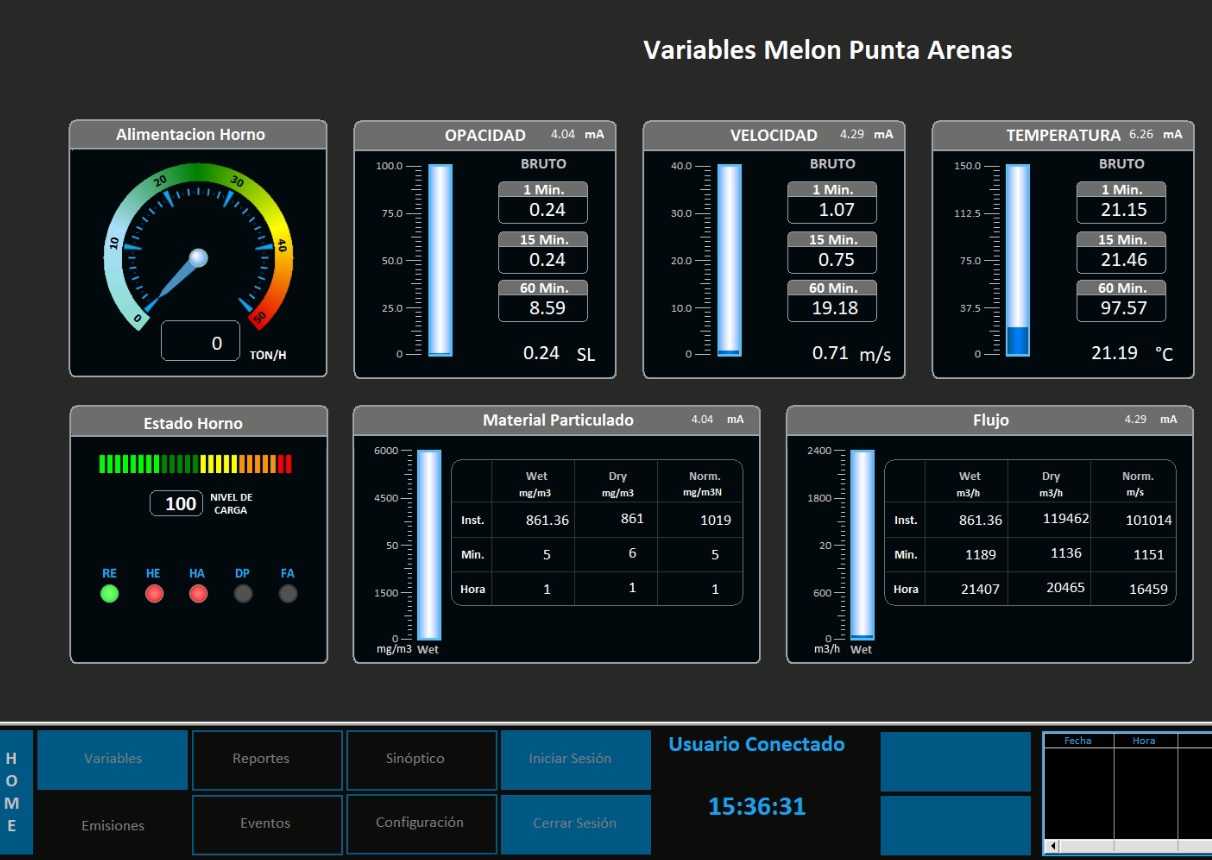Click the Variables Melon Punta Arenas title

(827, 49)
